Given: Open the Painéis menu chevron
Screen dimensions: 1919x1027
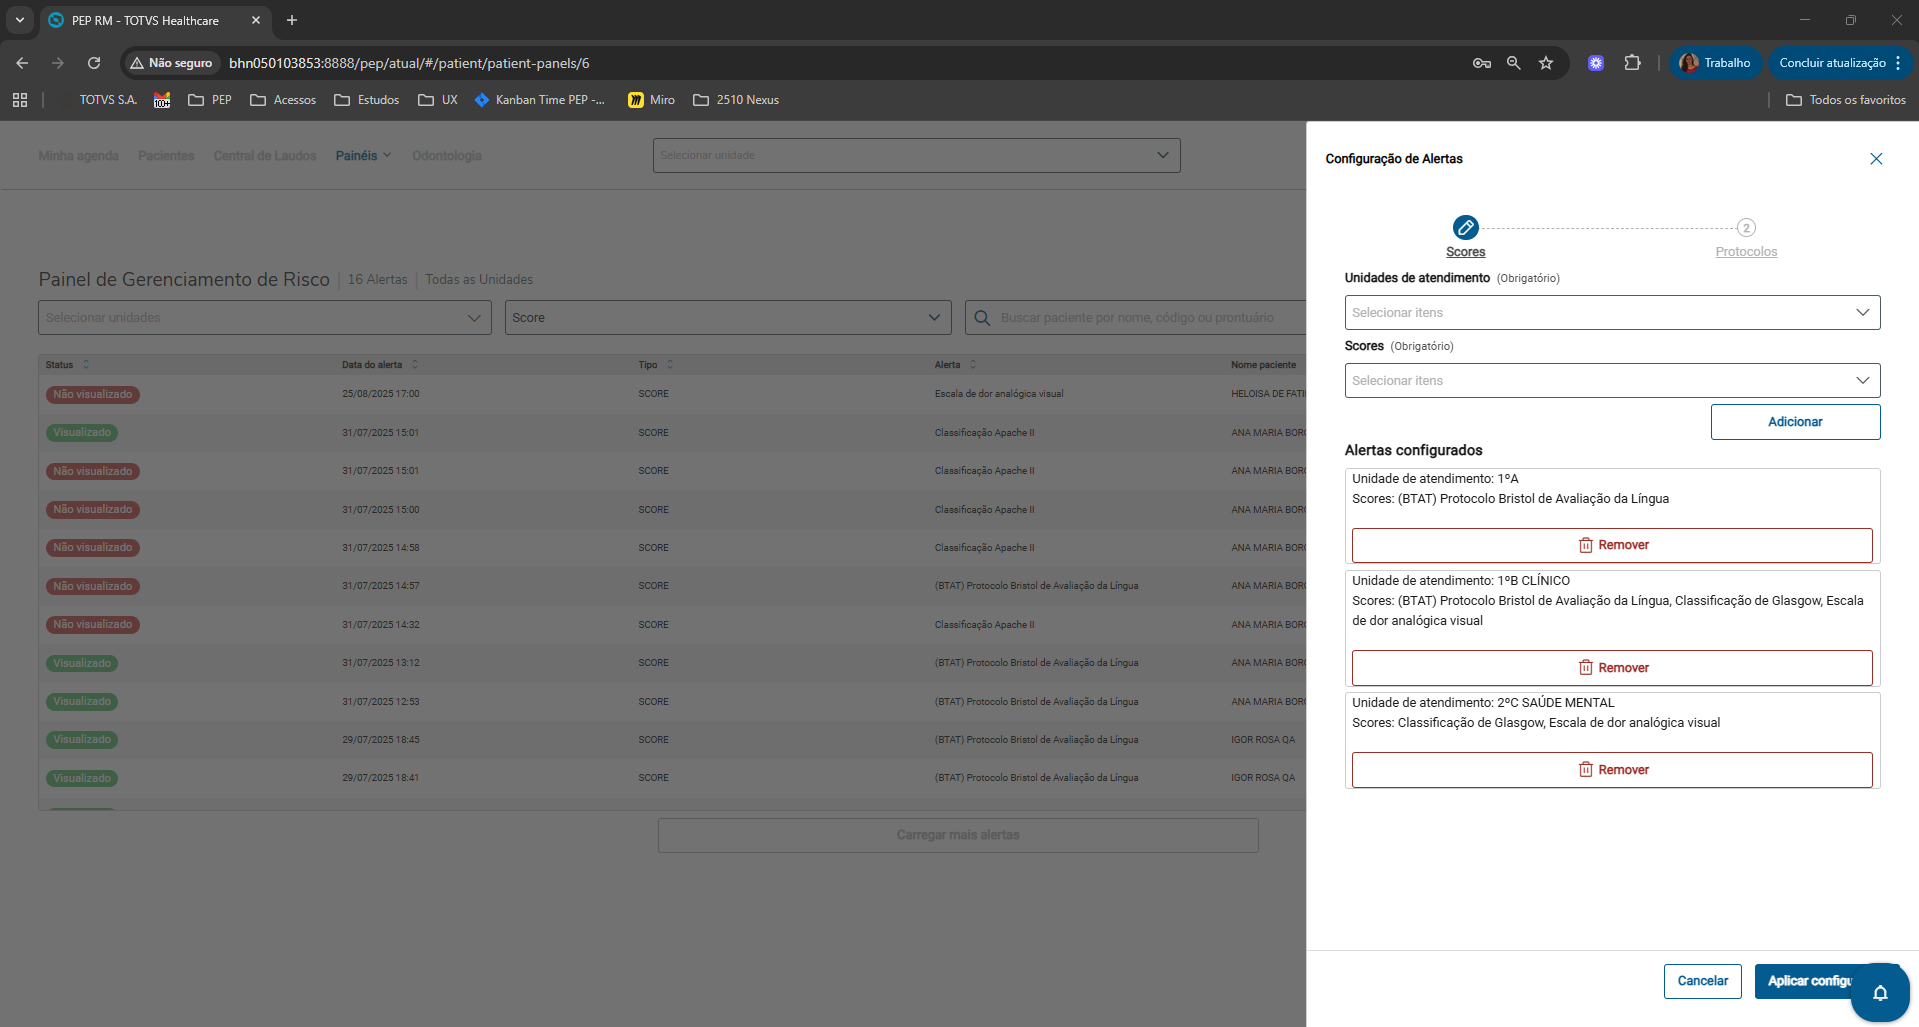Looking at the screenshot, I should [387, 155].
